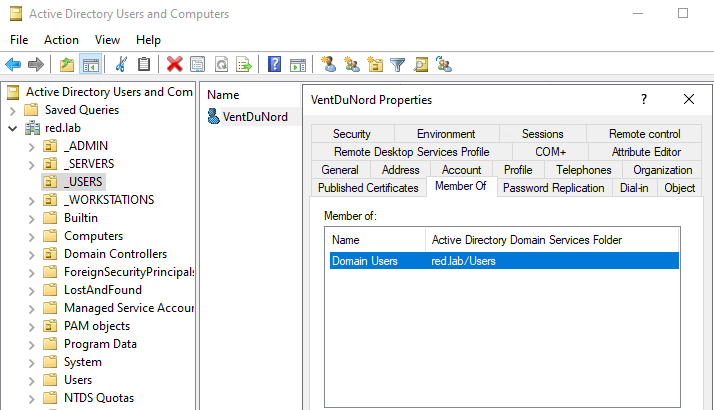Click the properties dialog help button
714x410 pixels.
644,99
